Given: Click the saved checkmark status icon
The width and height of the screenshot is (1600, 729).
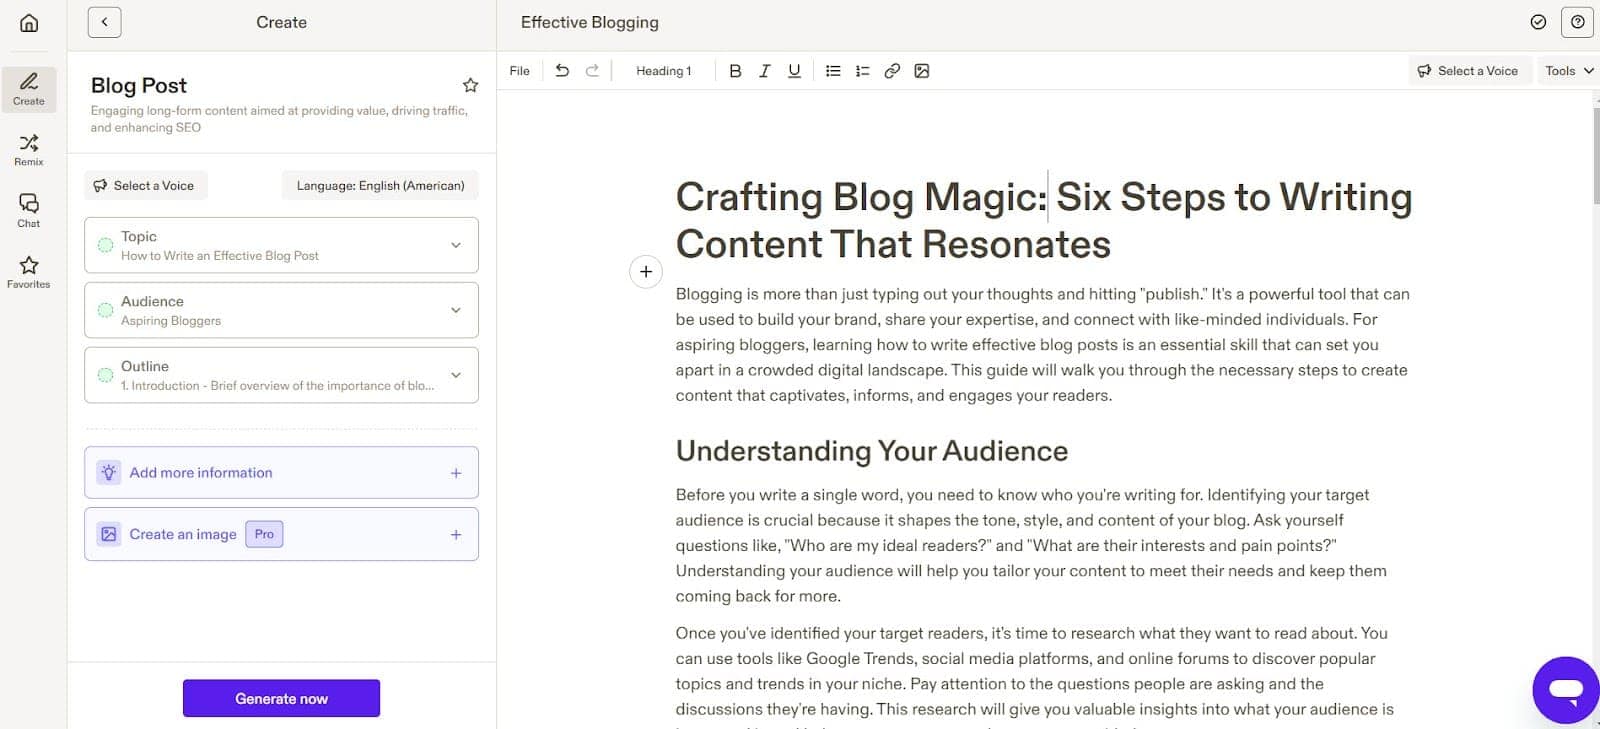Looking at the screenshot, I should (x=1538, y=22).
